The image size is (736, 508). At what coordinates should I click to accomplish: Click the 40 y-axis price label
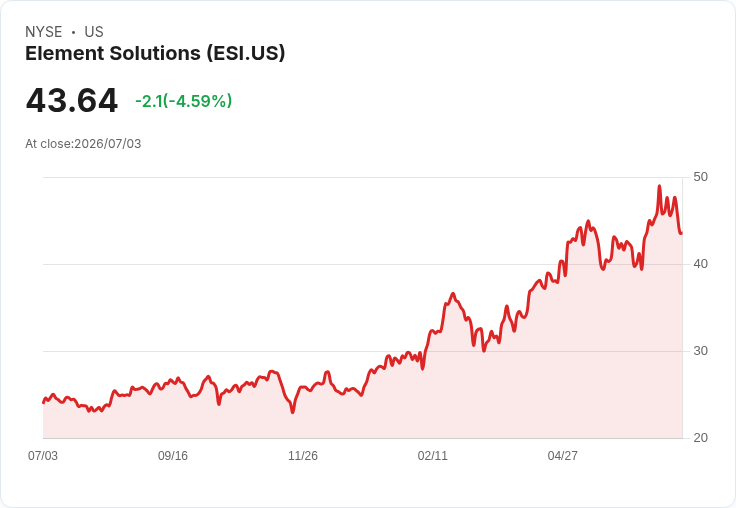700,264
